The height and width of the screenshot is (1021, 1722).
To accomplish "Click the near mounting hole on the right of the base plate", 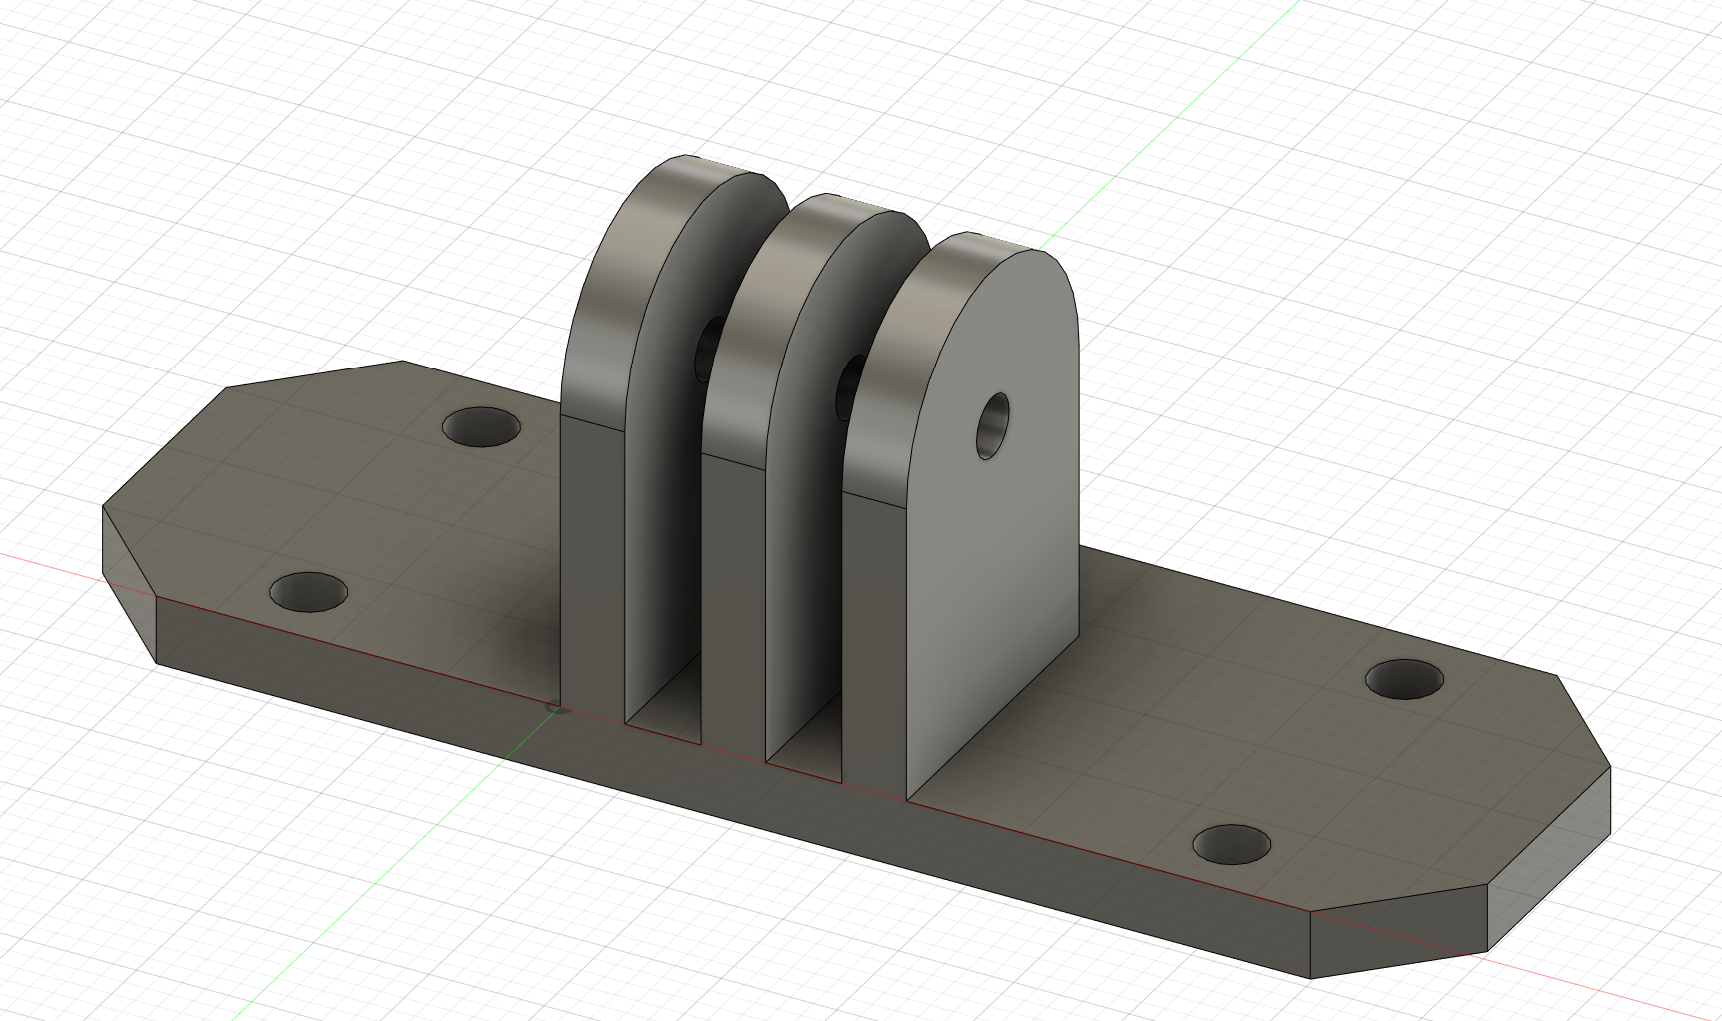I will (x=1232, y=845).
